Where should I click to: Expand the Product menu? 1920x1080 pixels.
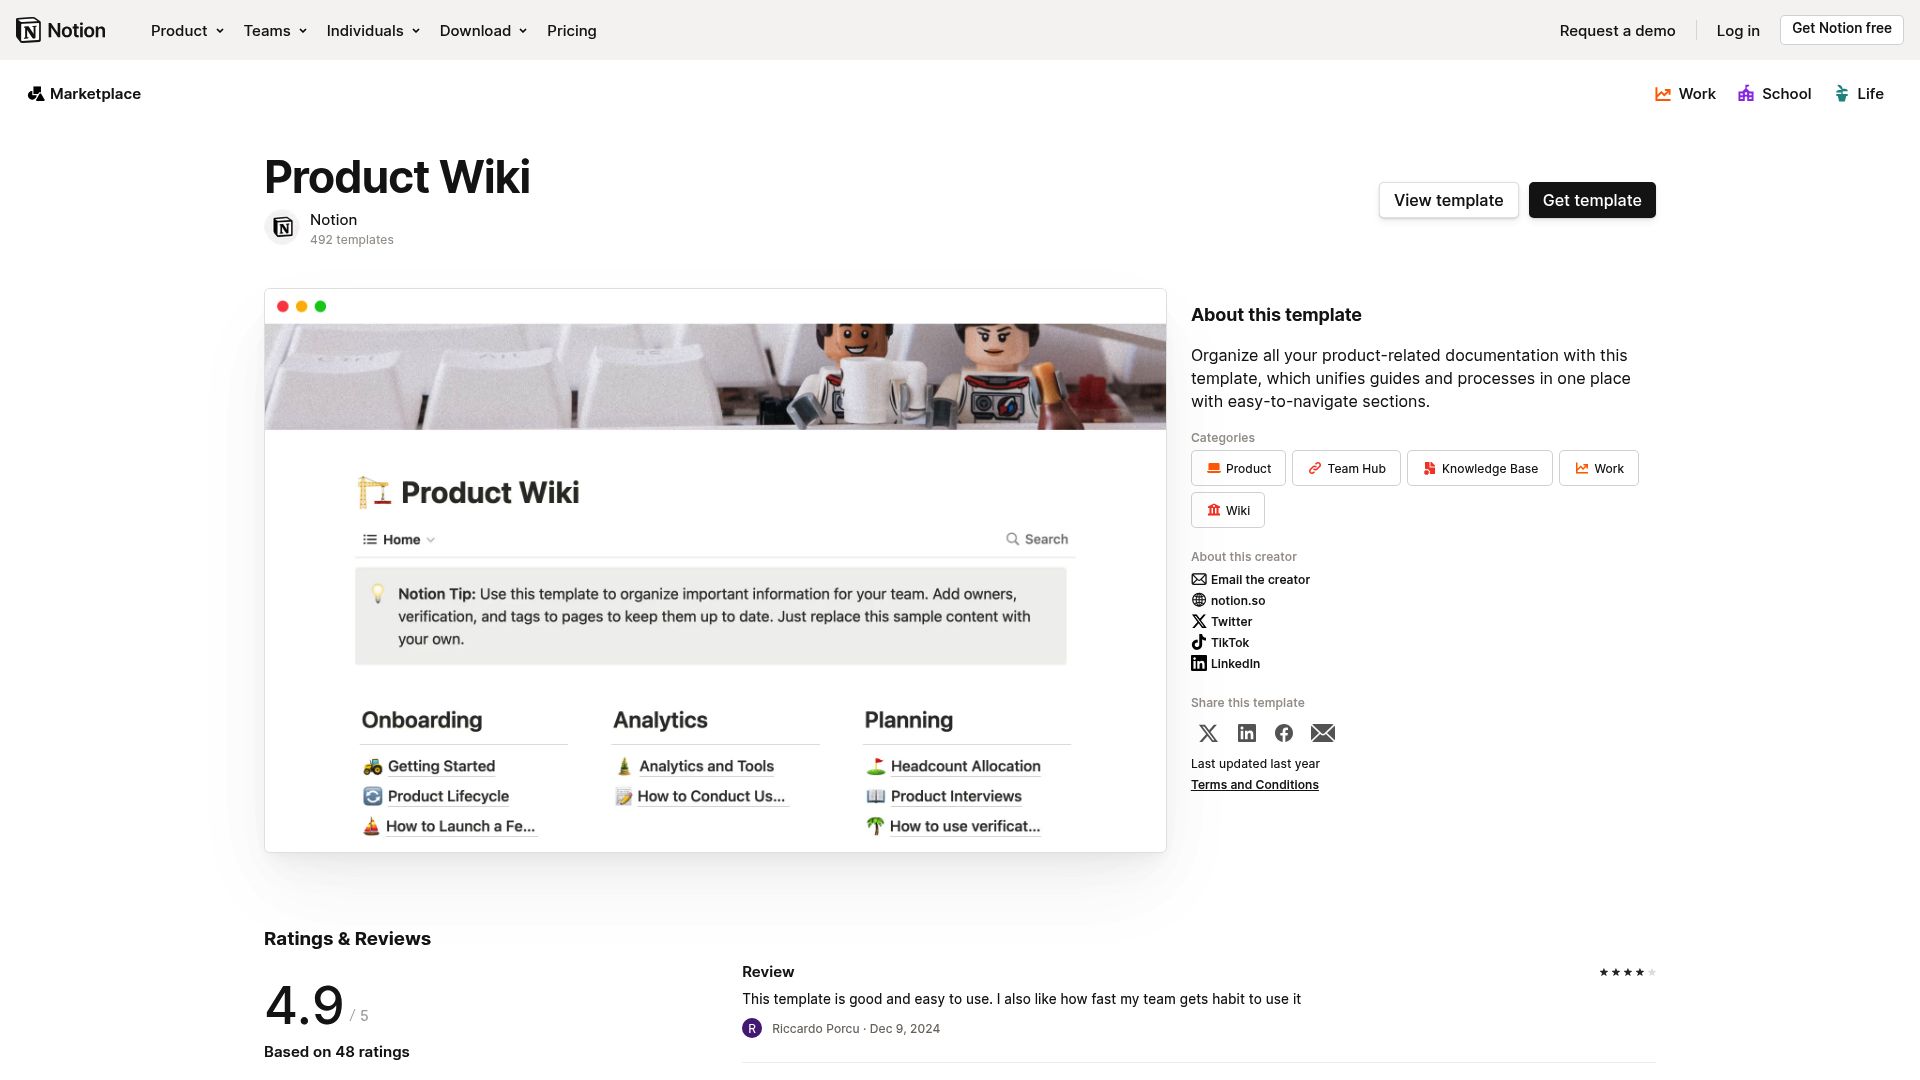click(187, 31)
